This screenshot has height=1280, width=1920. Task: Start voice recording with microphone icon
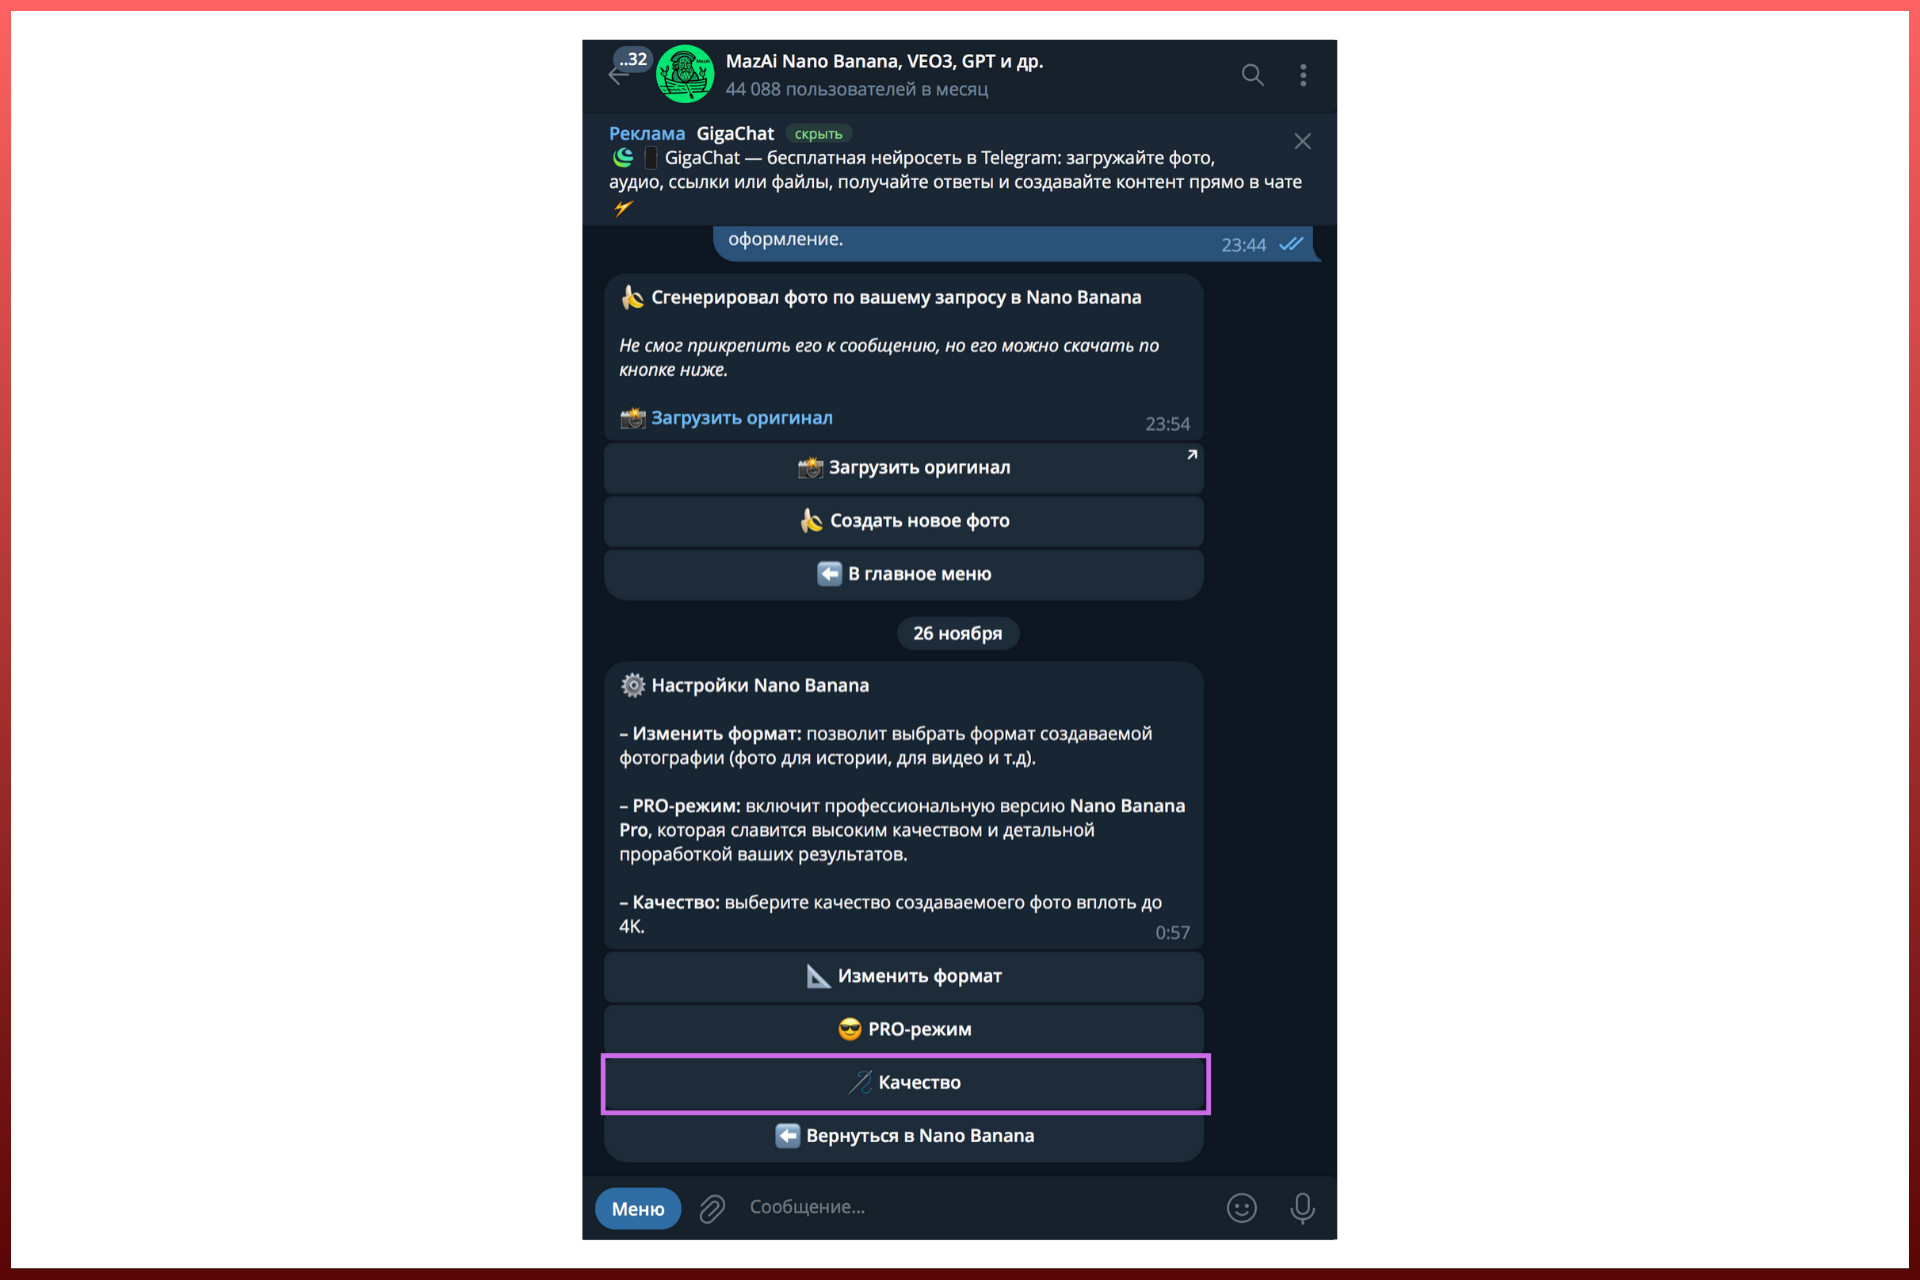coord(1302,1208)
